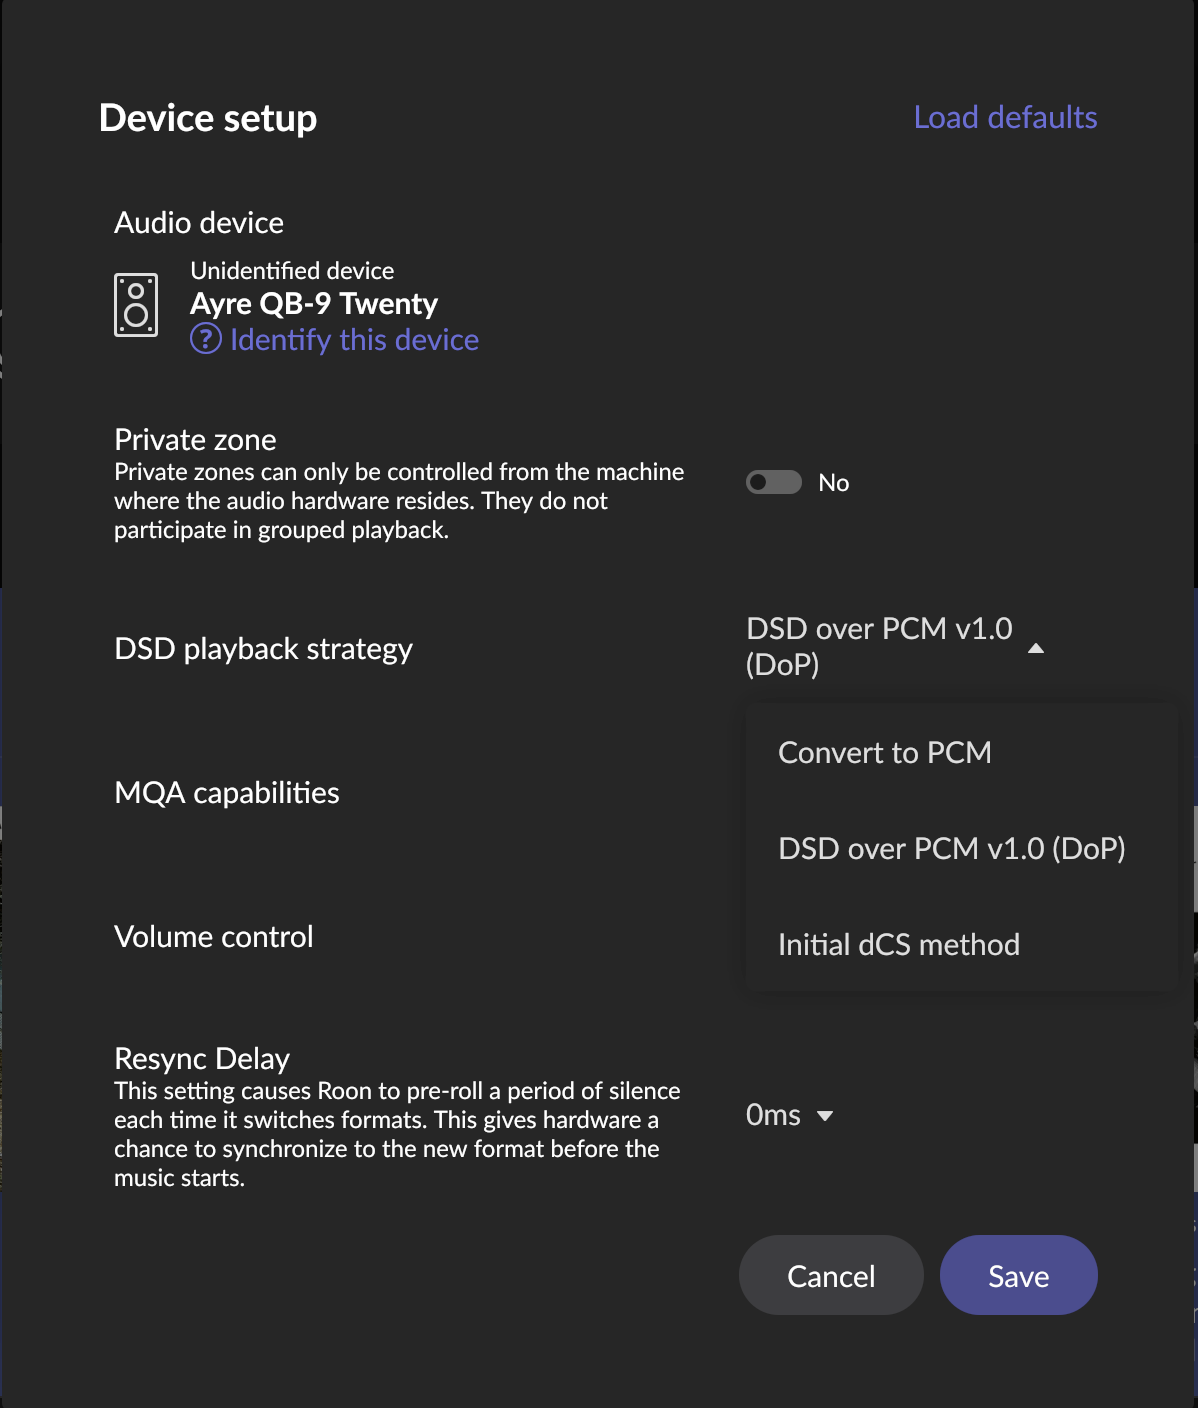The height and width of the screenshot is (1408, 1198).
Task: Click the Ayre QB-9 Twenty device name
Action: pos(314,303)
